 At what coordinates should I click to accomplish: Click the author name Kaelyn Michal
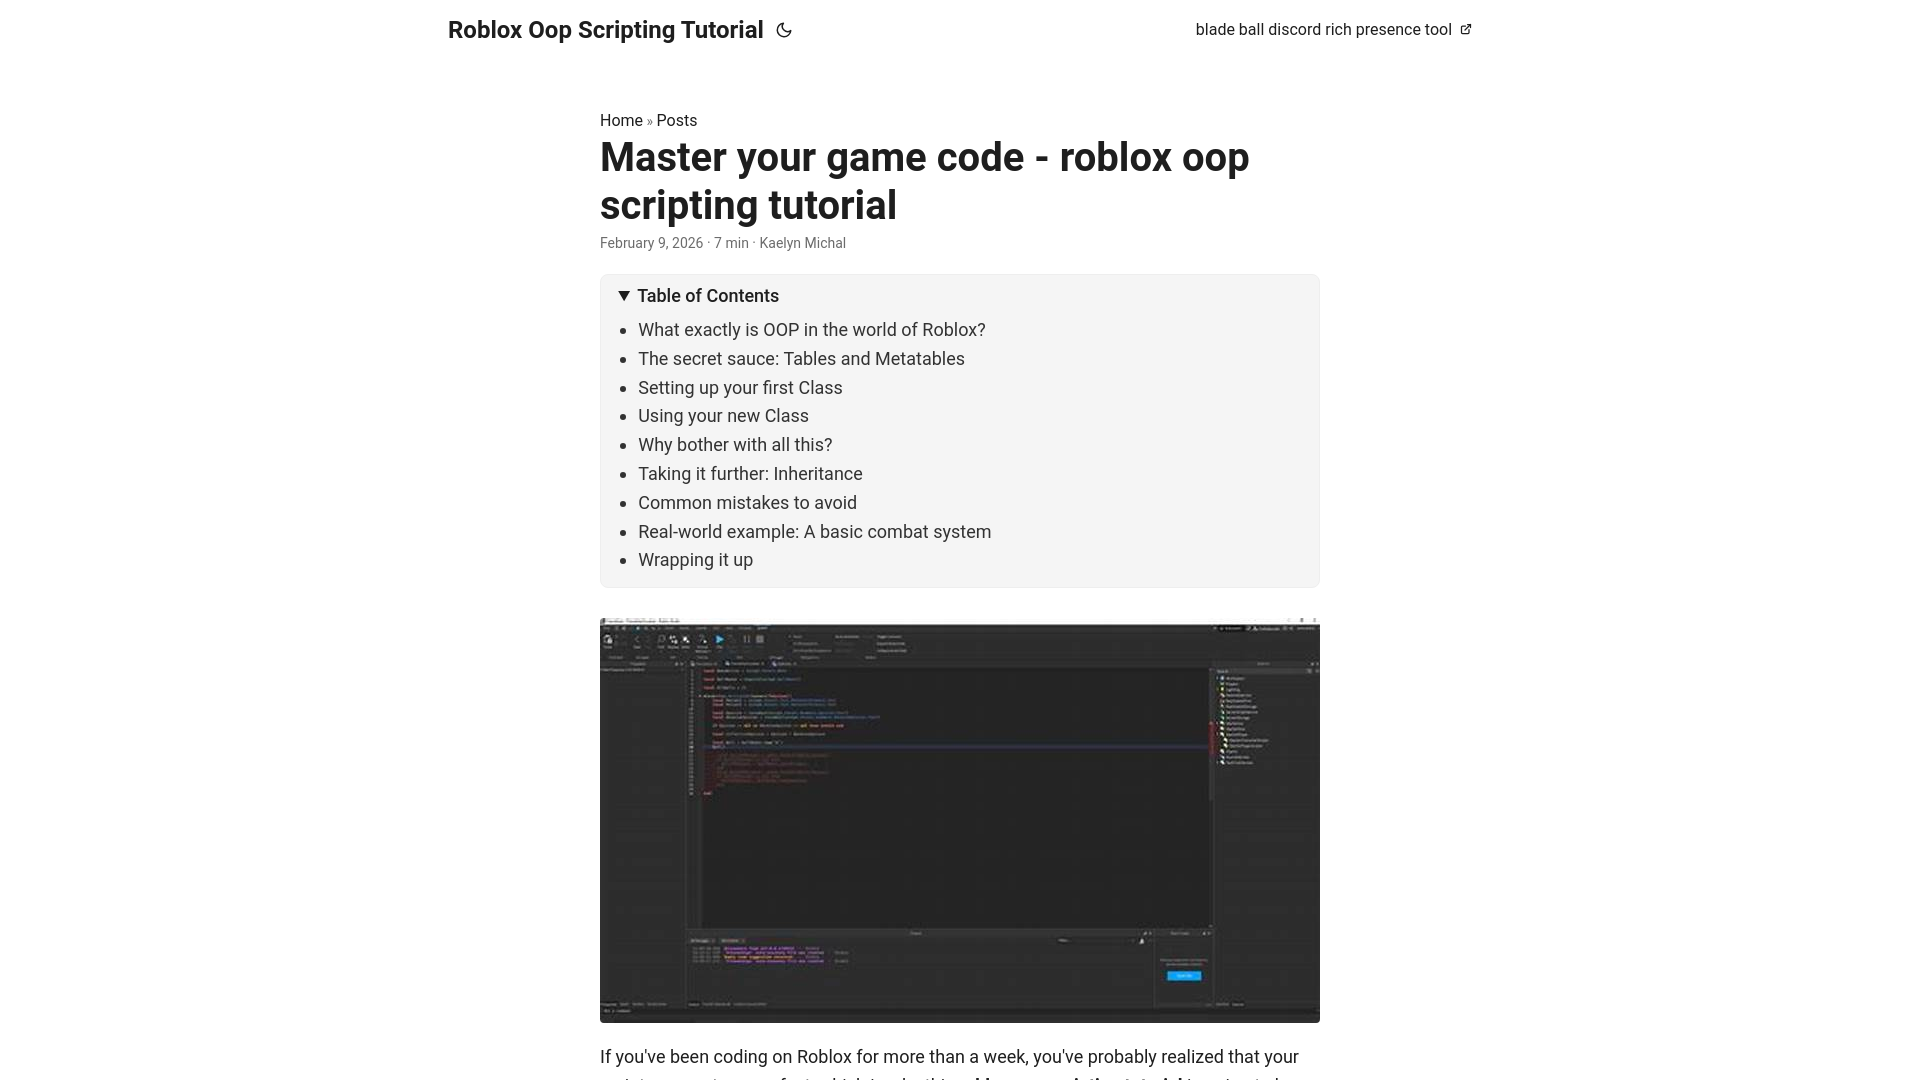coord(802,243)
